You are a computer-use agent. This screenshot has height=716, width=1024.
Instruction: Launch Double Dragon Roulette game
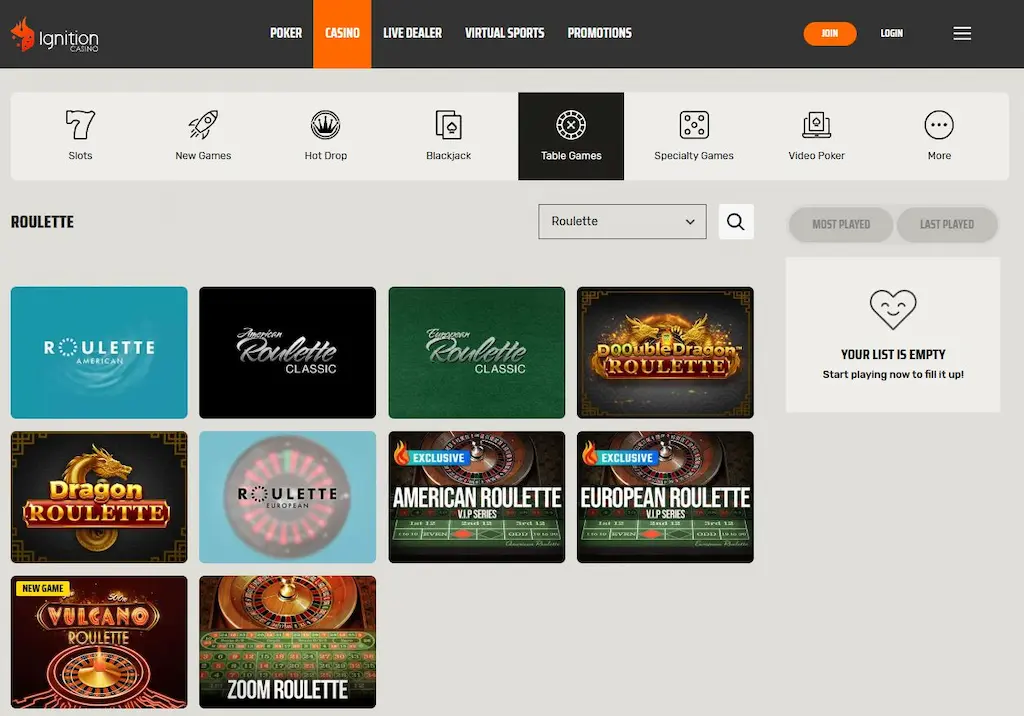point(665,353)
